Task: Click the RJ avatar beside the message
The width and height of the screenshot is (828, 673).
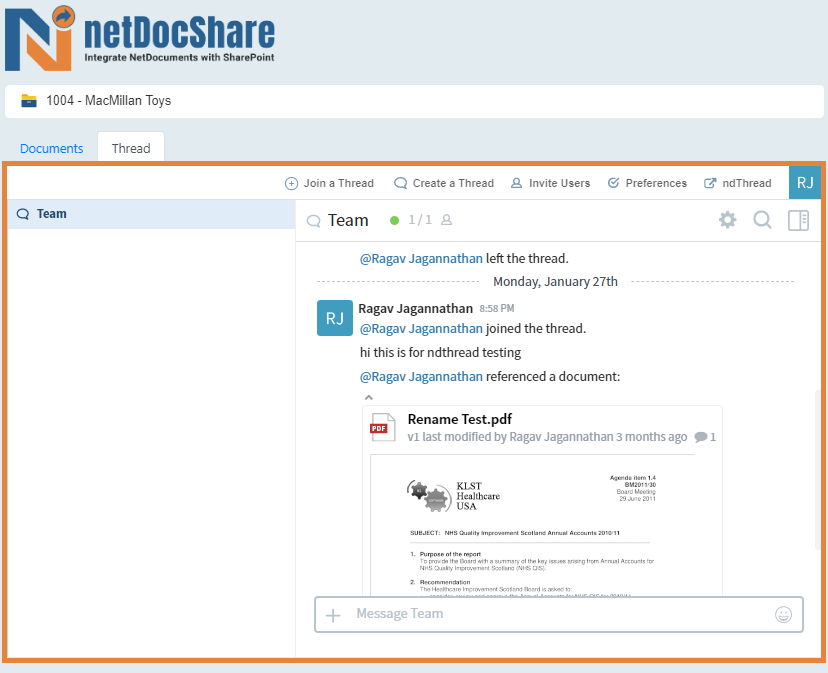Action: coord(335,318)
